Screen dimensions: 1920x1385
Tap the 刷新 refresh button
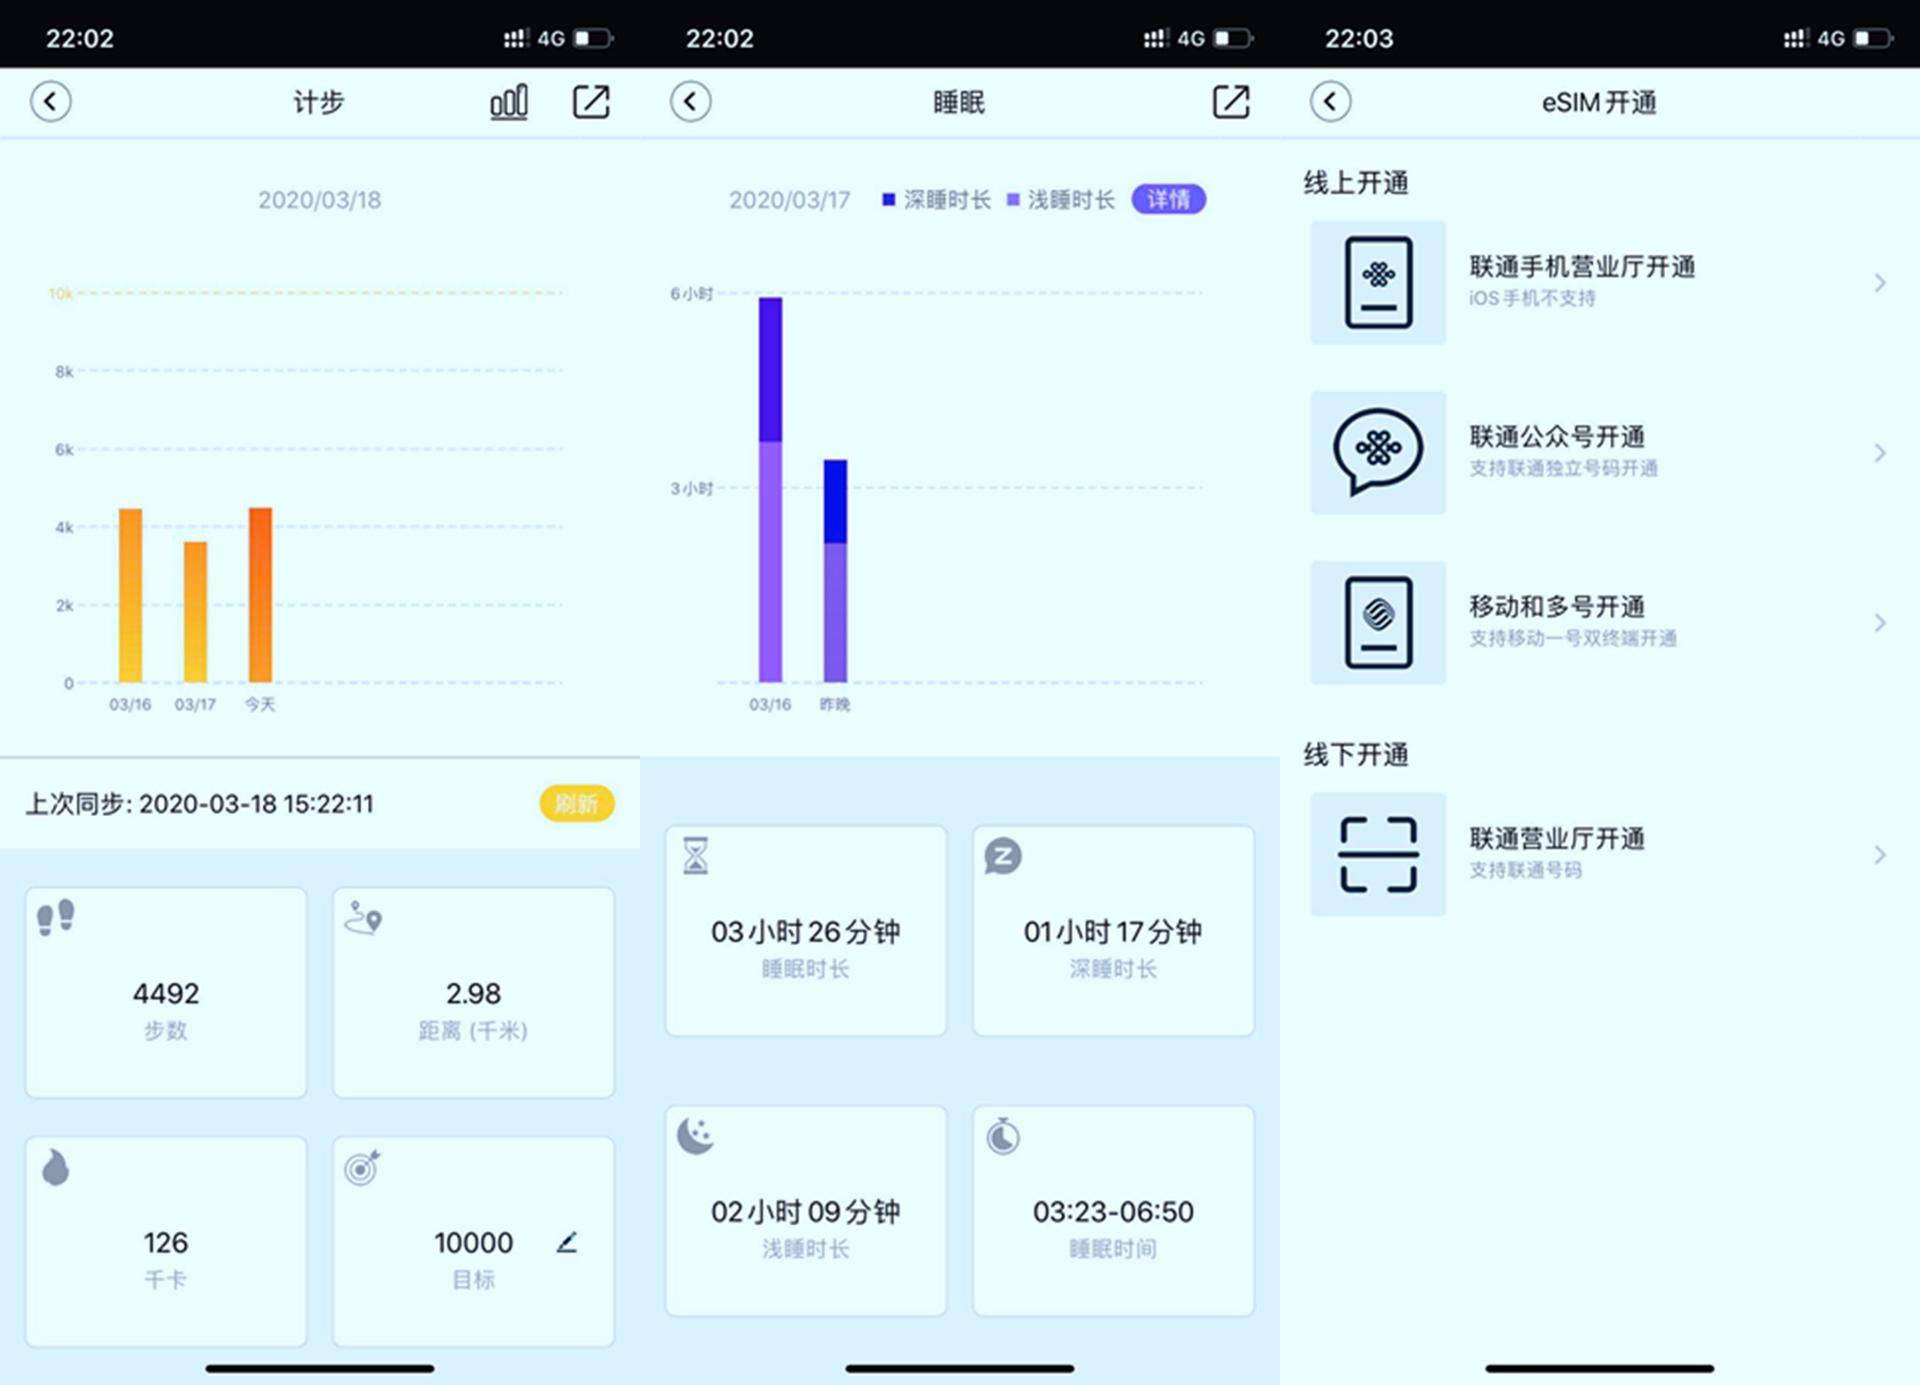[576, 803]
